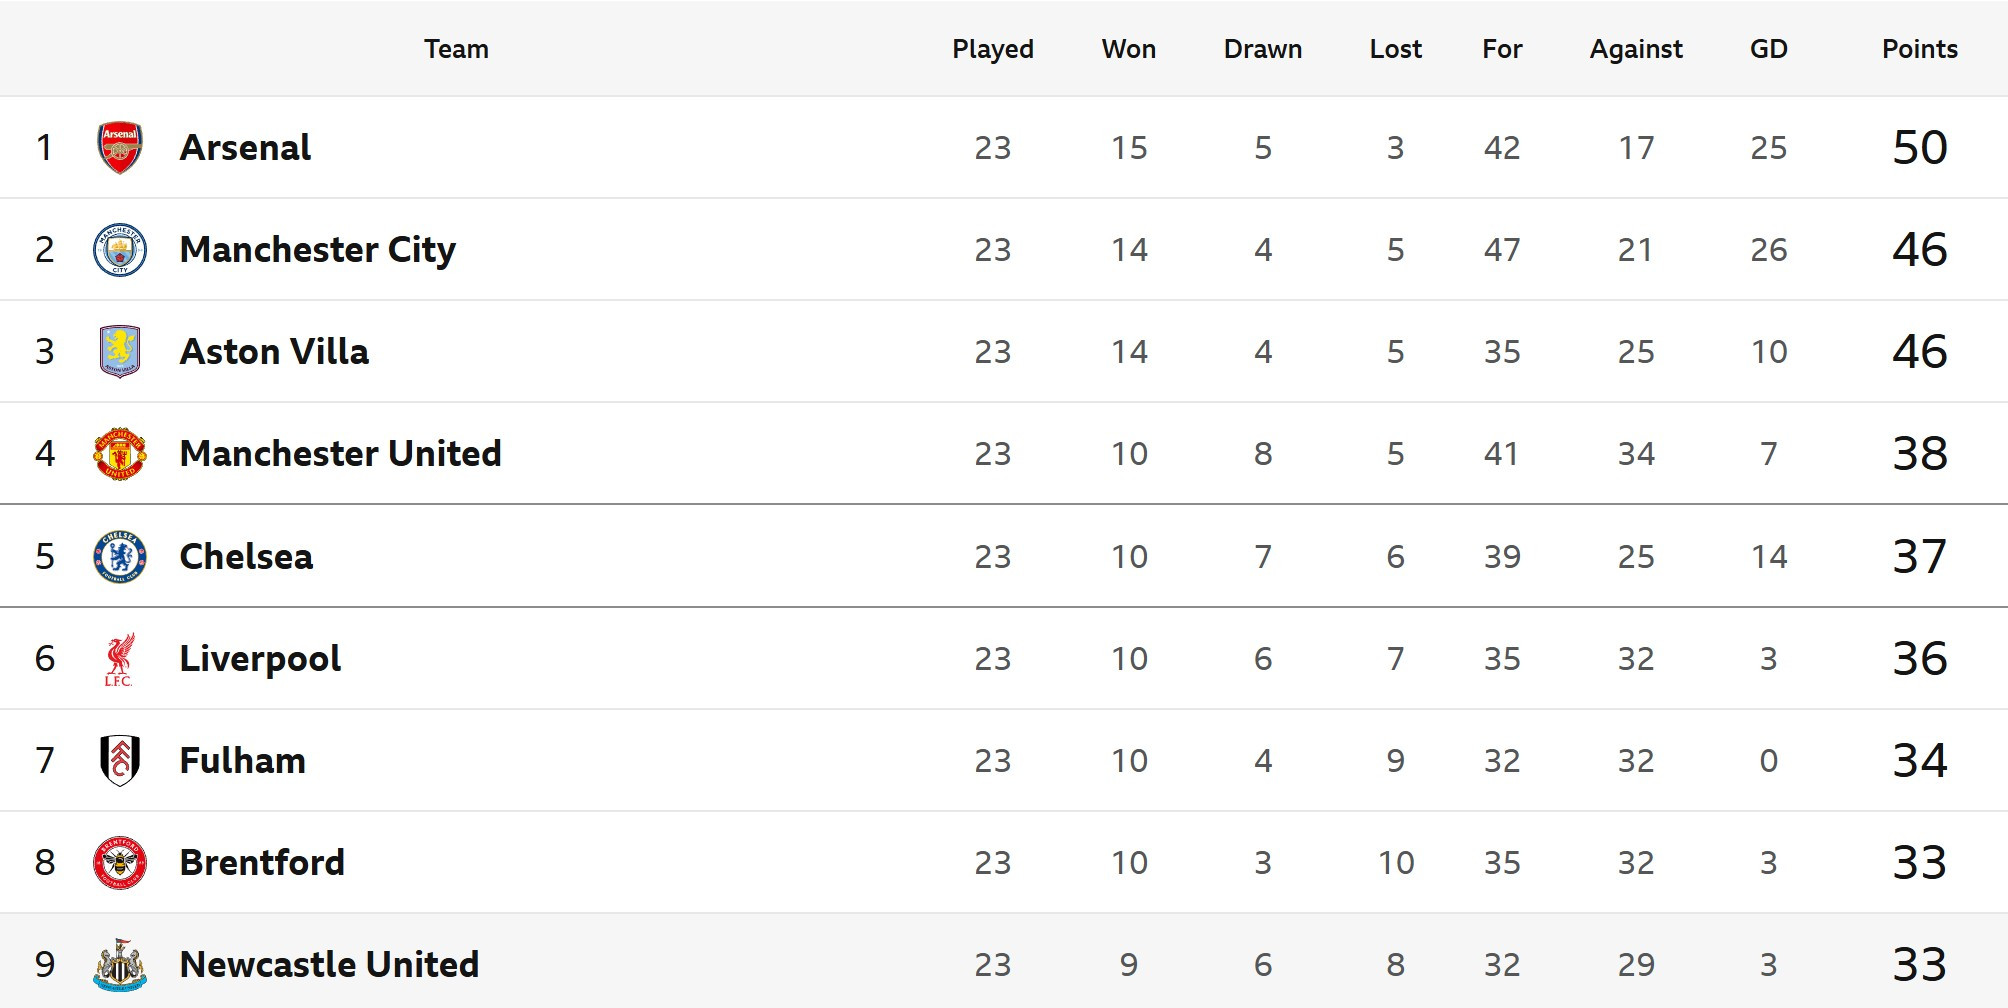Image resolution: width=2008 pixels, height=1008 pixels.
Task: Click the Arsenal club crest
Action: [x=119, y=148]
